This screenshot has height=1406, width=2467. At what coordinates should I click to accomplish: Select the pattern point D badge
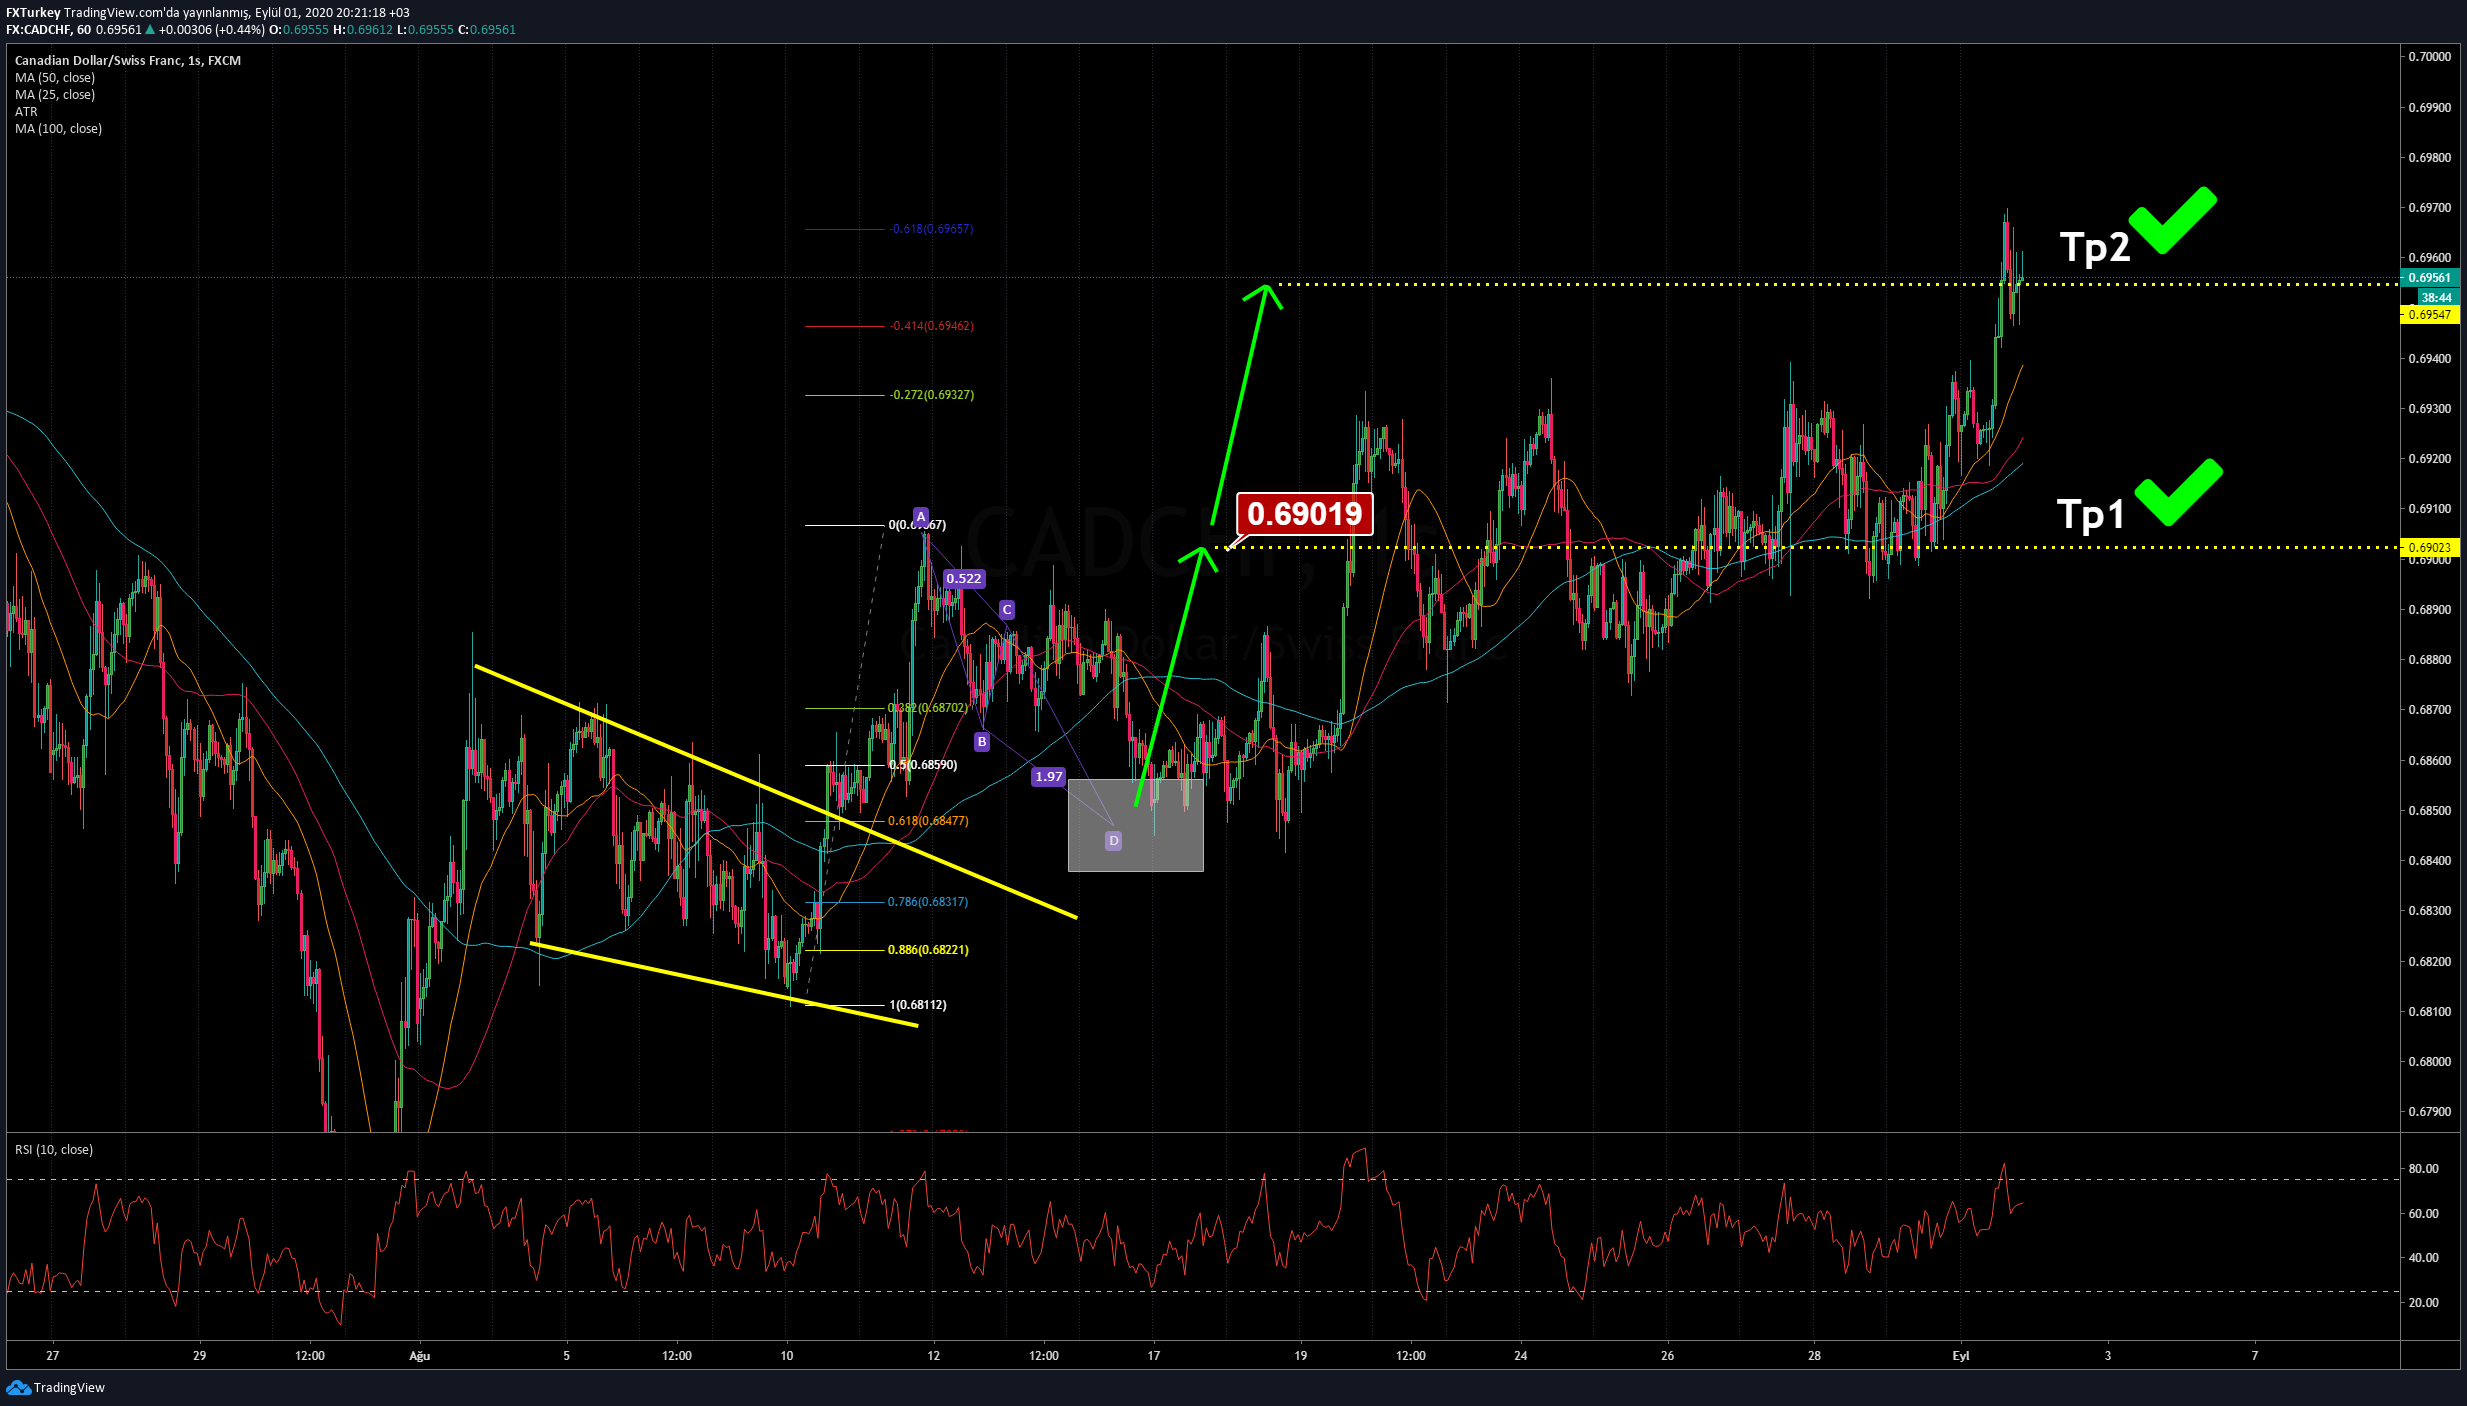click(1113, 841)
